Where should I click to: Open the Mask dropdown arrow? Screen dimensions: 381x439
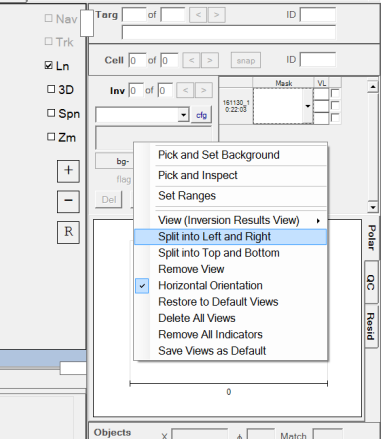tap(307, 106)
